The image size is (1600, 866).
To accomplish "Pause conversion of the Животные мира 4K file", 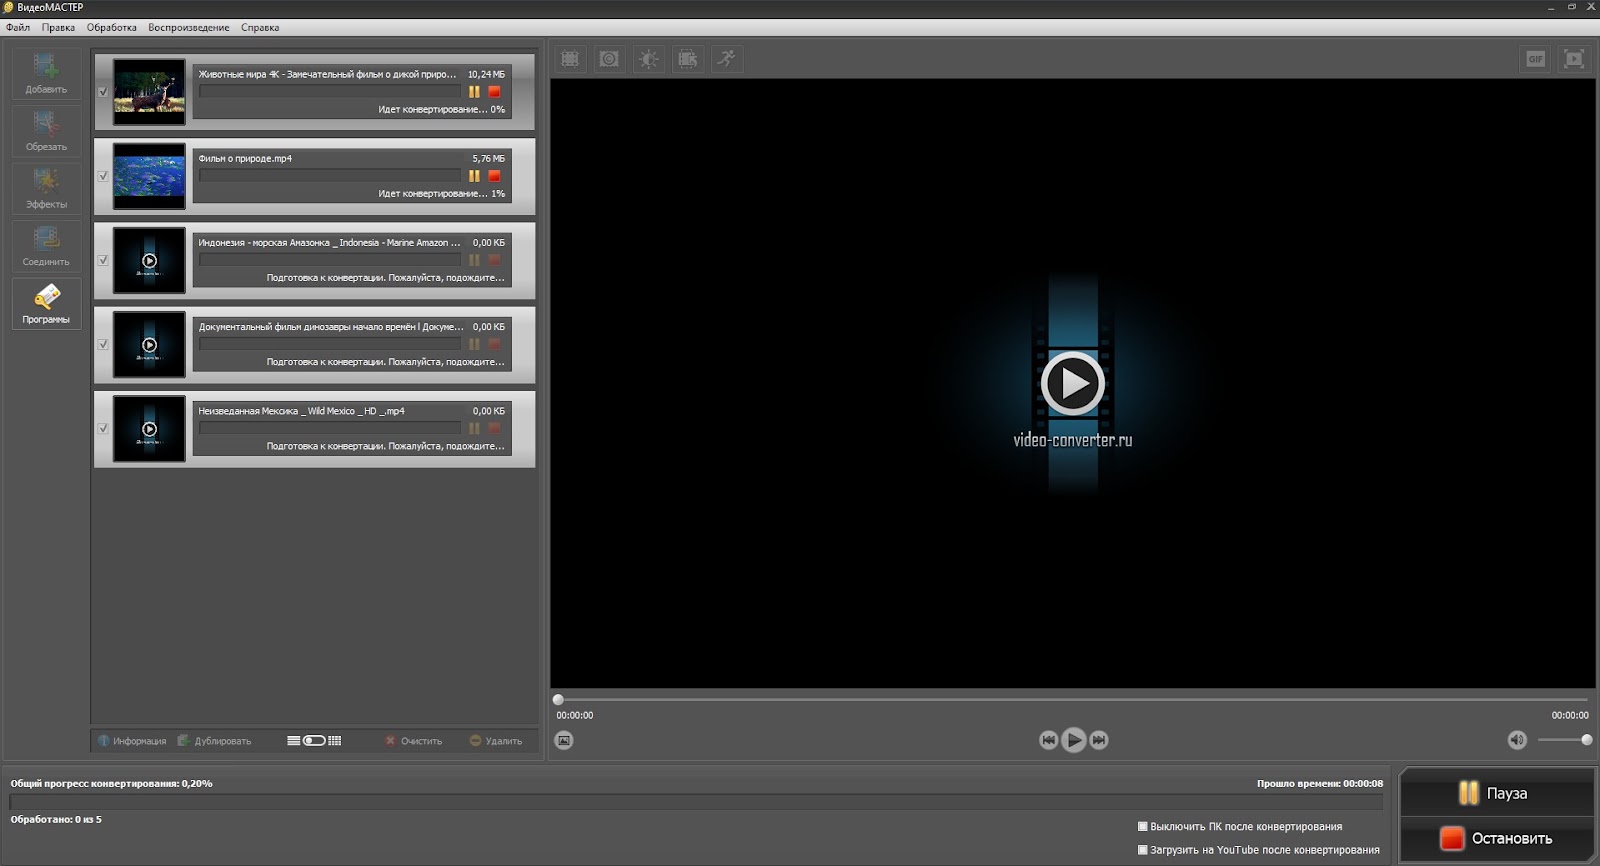I will point(474,92).
